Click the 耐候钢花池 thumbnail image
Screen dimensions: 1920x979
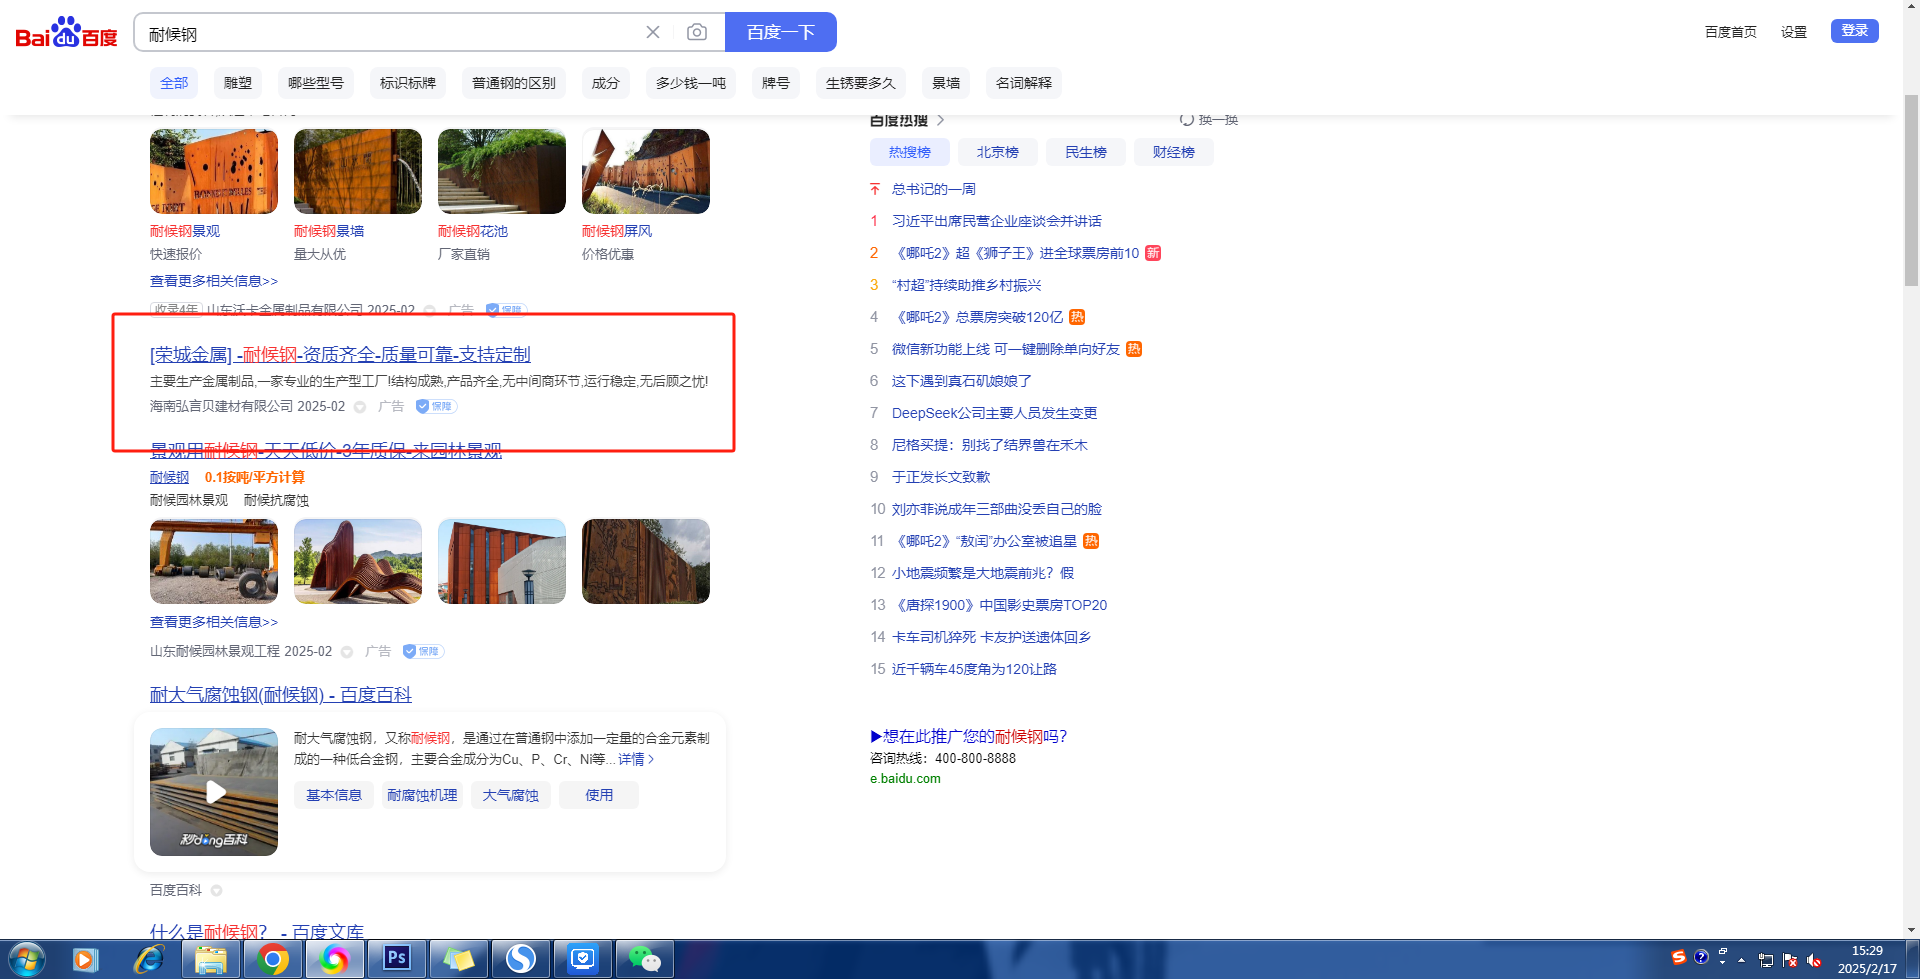(x=502, y=171)
